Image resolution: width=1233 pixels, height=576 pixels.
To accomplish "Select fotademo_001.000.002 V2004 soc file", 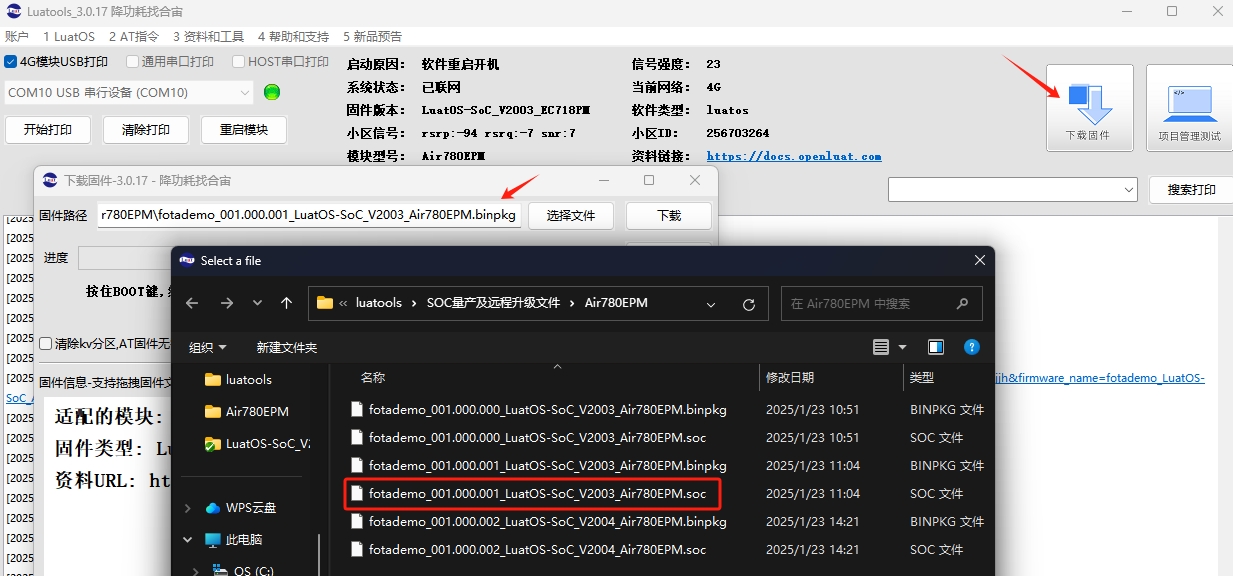I will 529,549.
